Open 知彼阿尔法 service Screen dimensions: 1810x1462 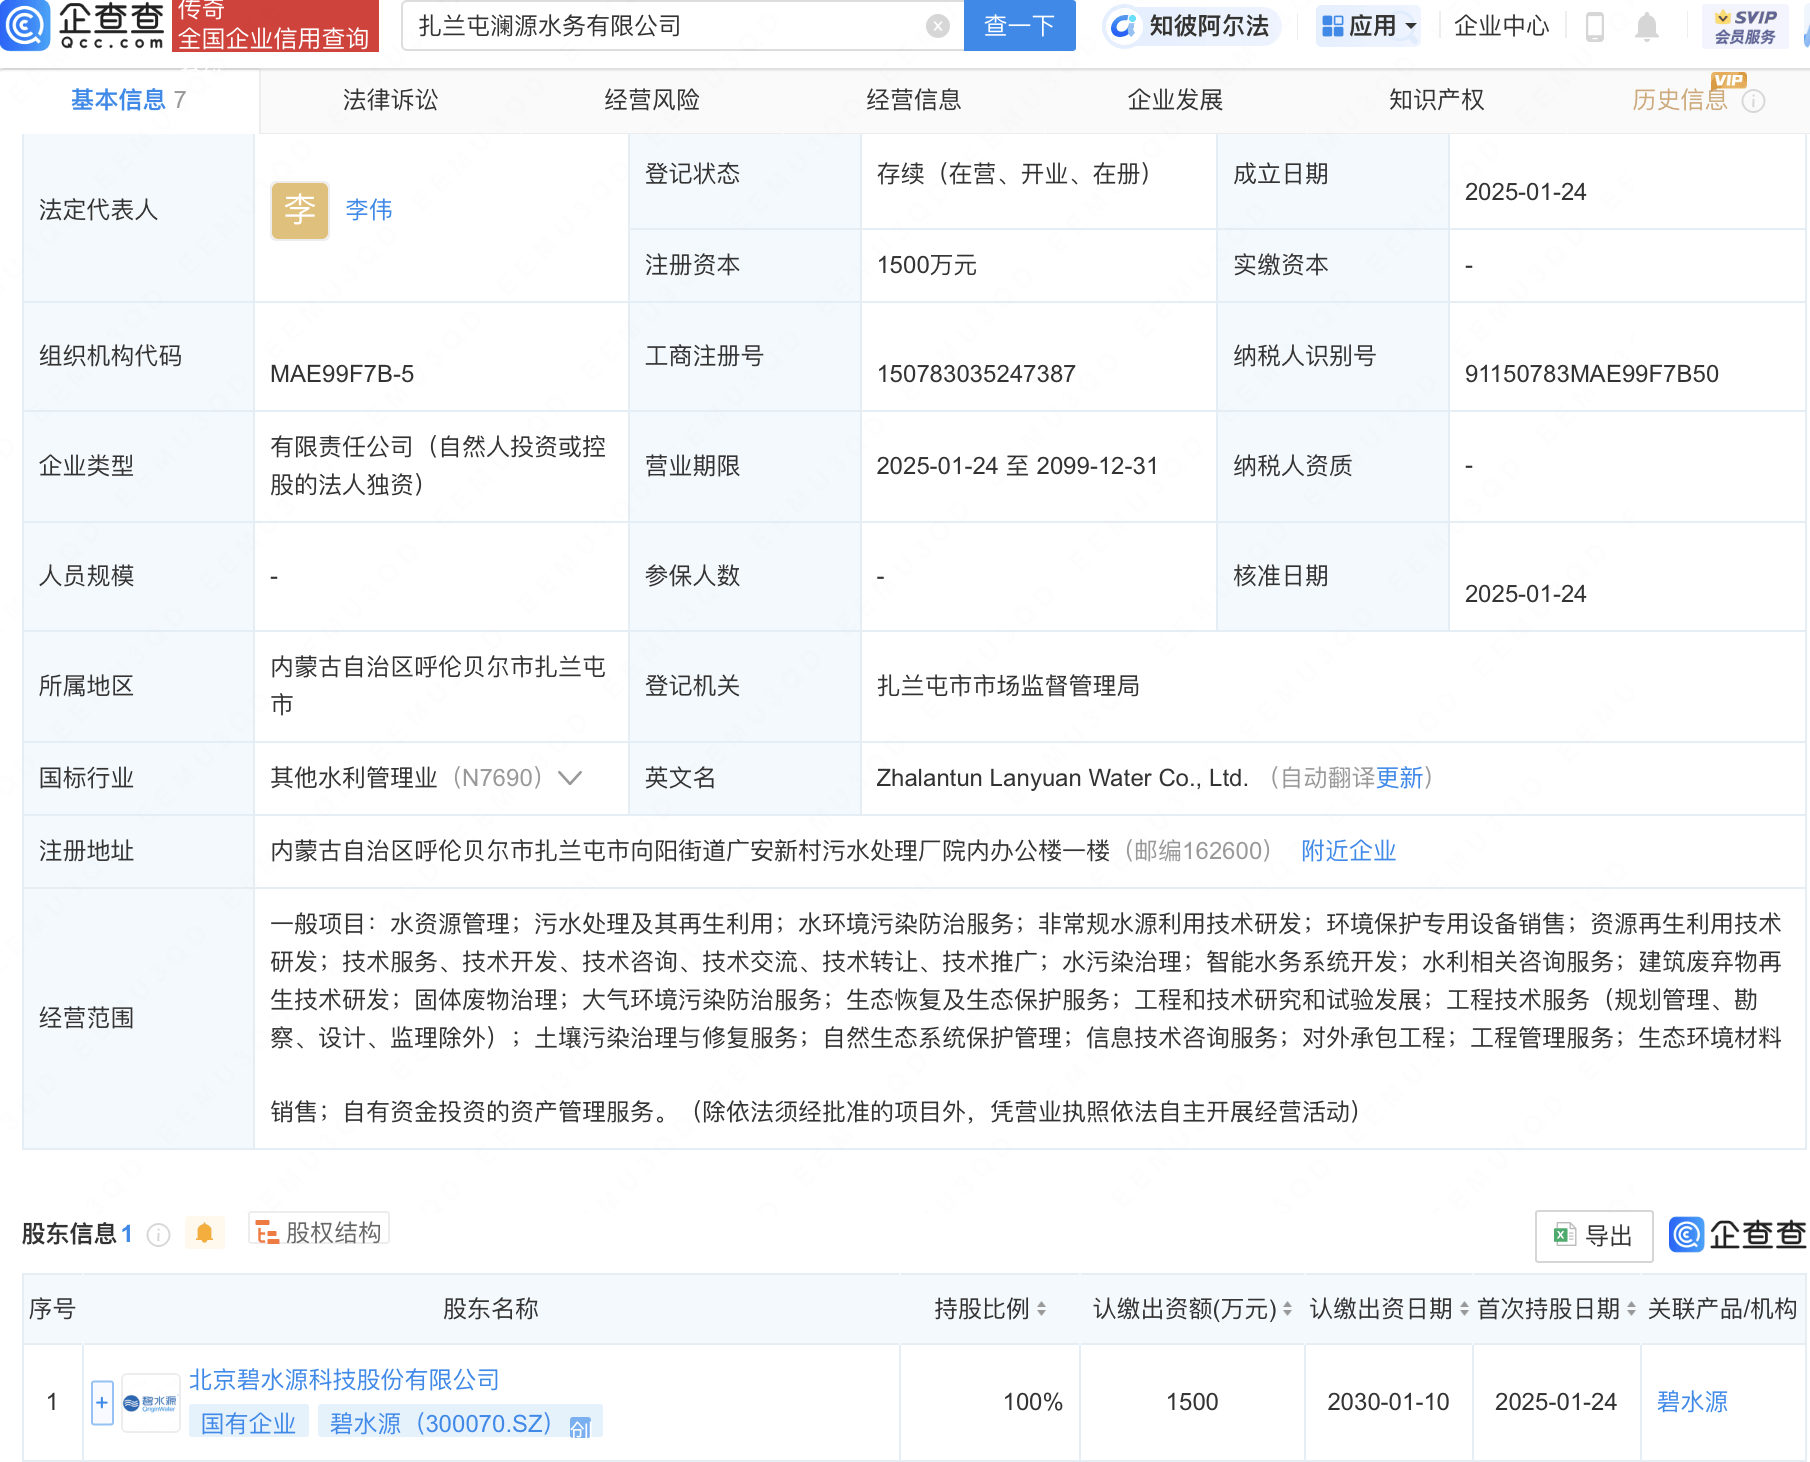click(x=1189, y=26)
